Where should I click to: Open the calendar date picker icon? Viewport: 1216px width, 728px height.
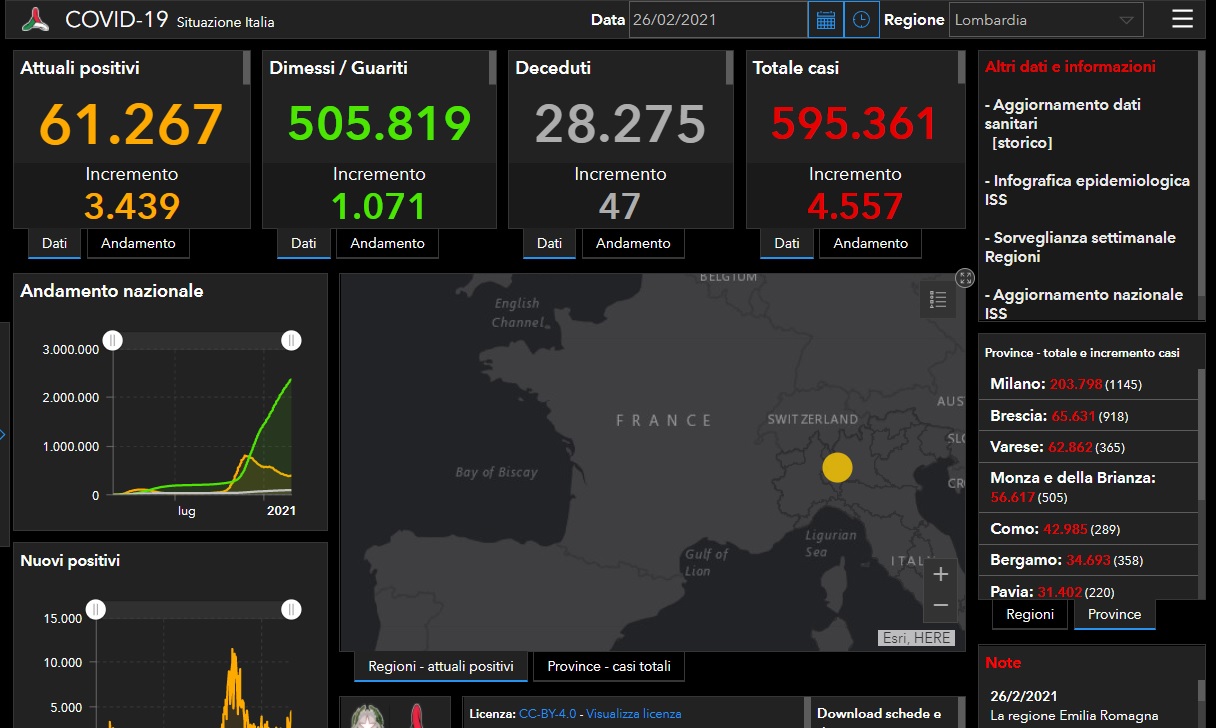pos(826,20)
